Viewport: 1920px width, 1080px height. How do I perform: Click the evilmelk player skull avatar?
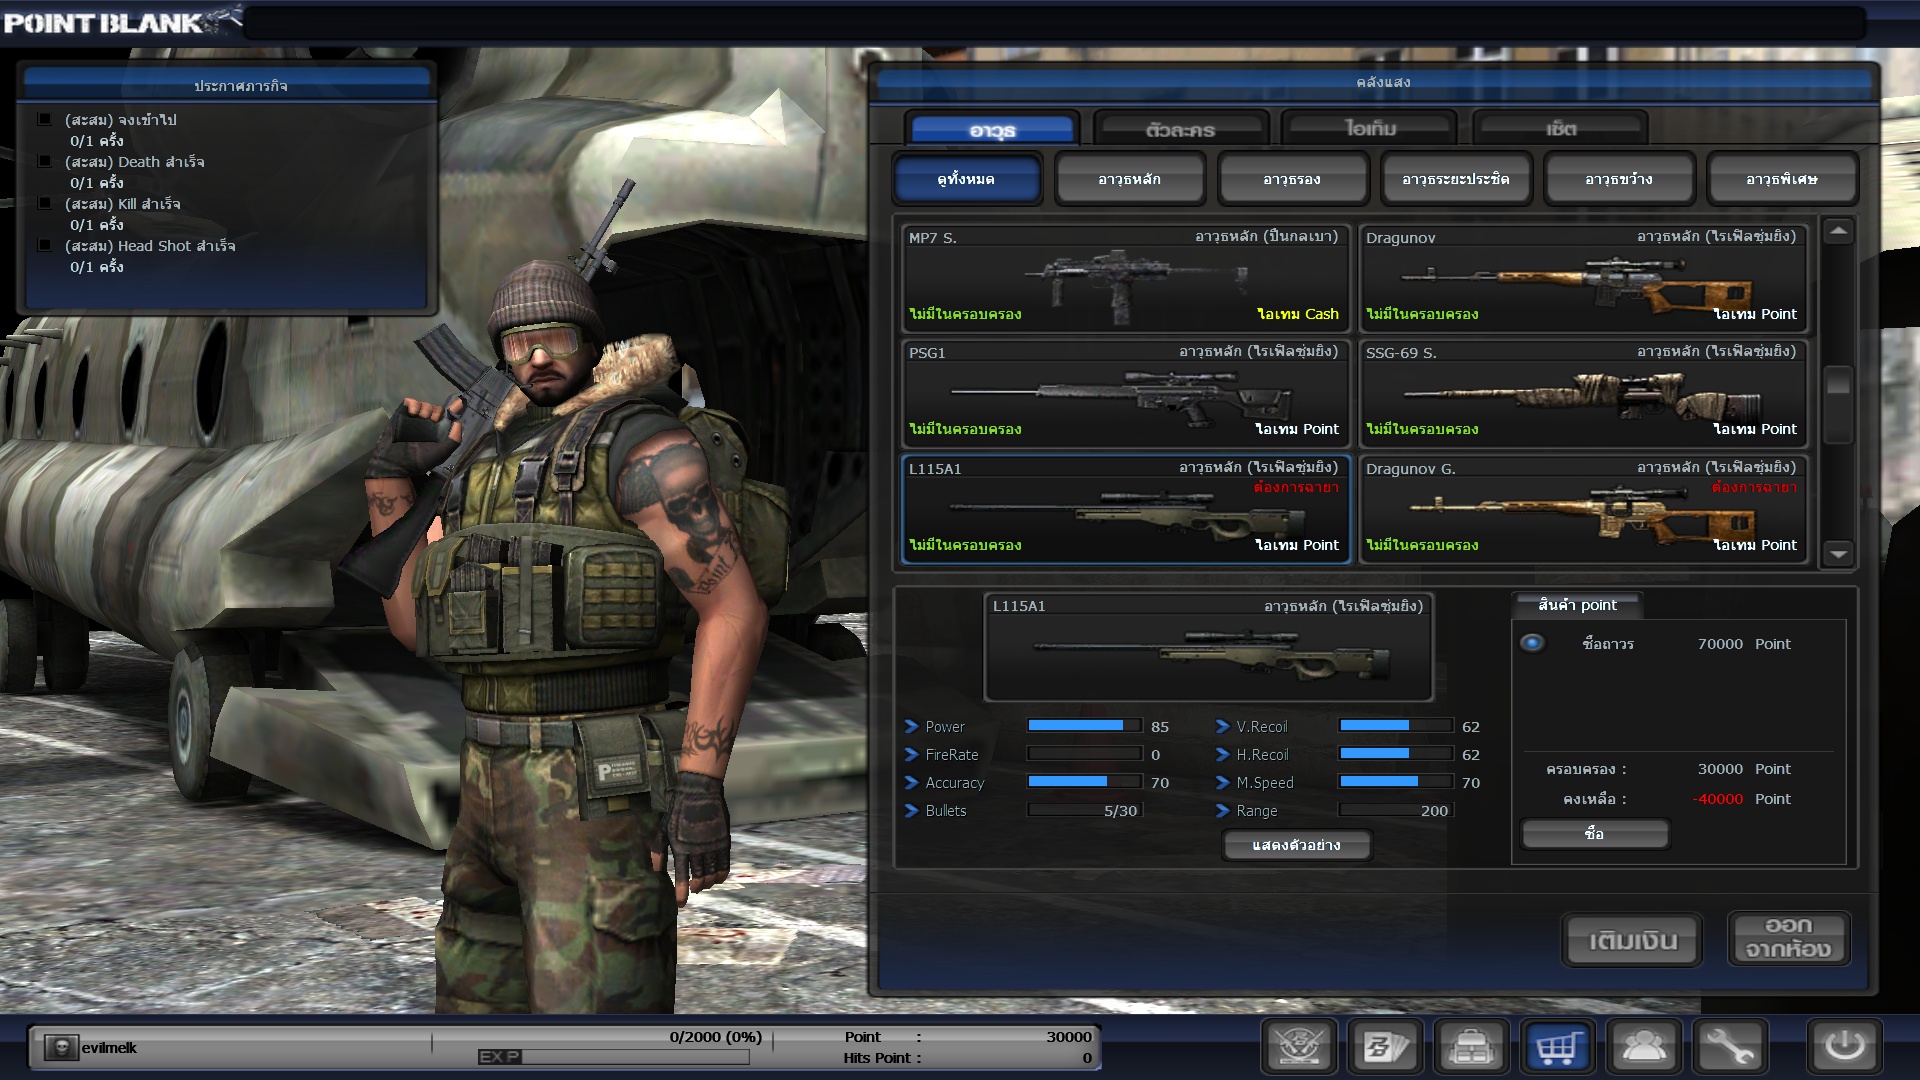click(61, 1047)
